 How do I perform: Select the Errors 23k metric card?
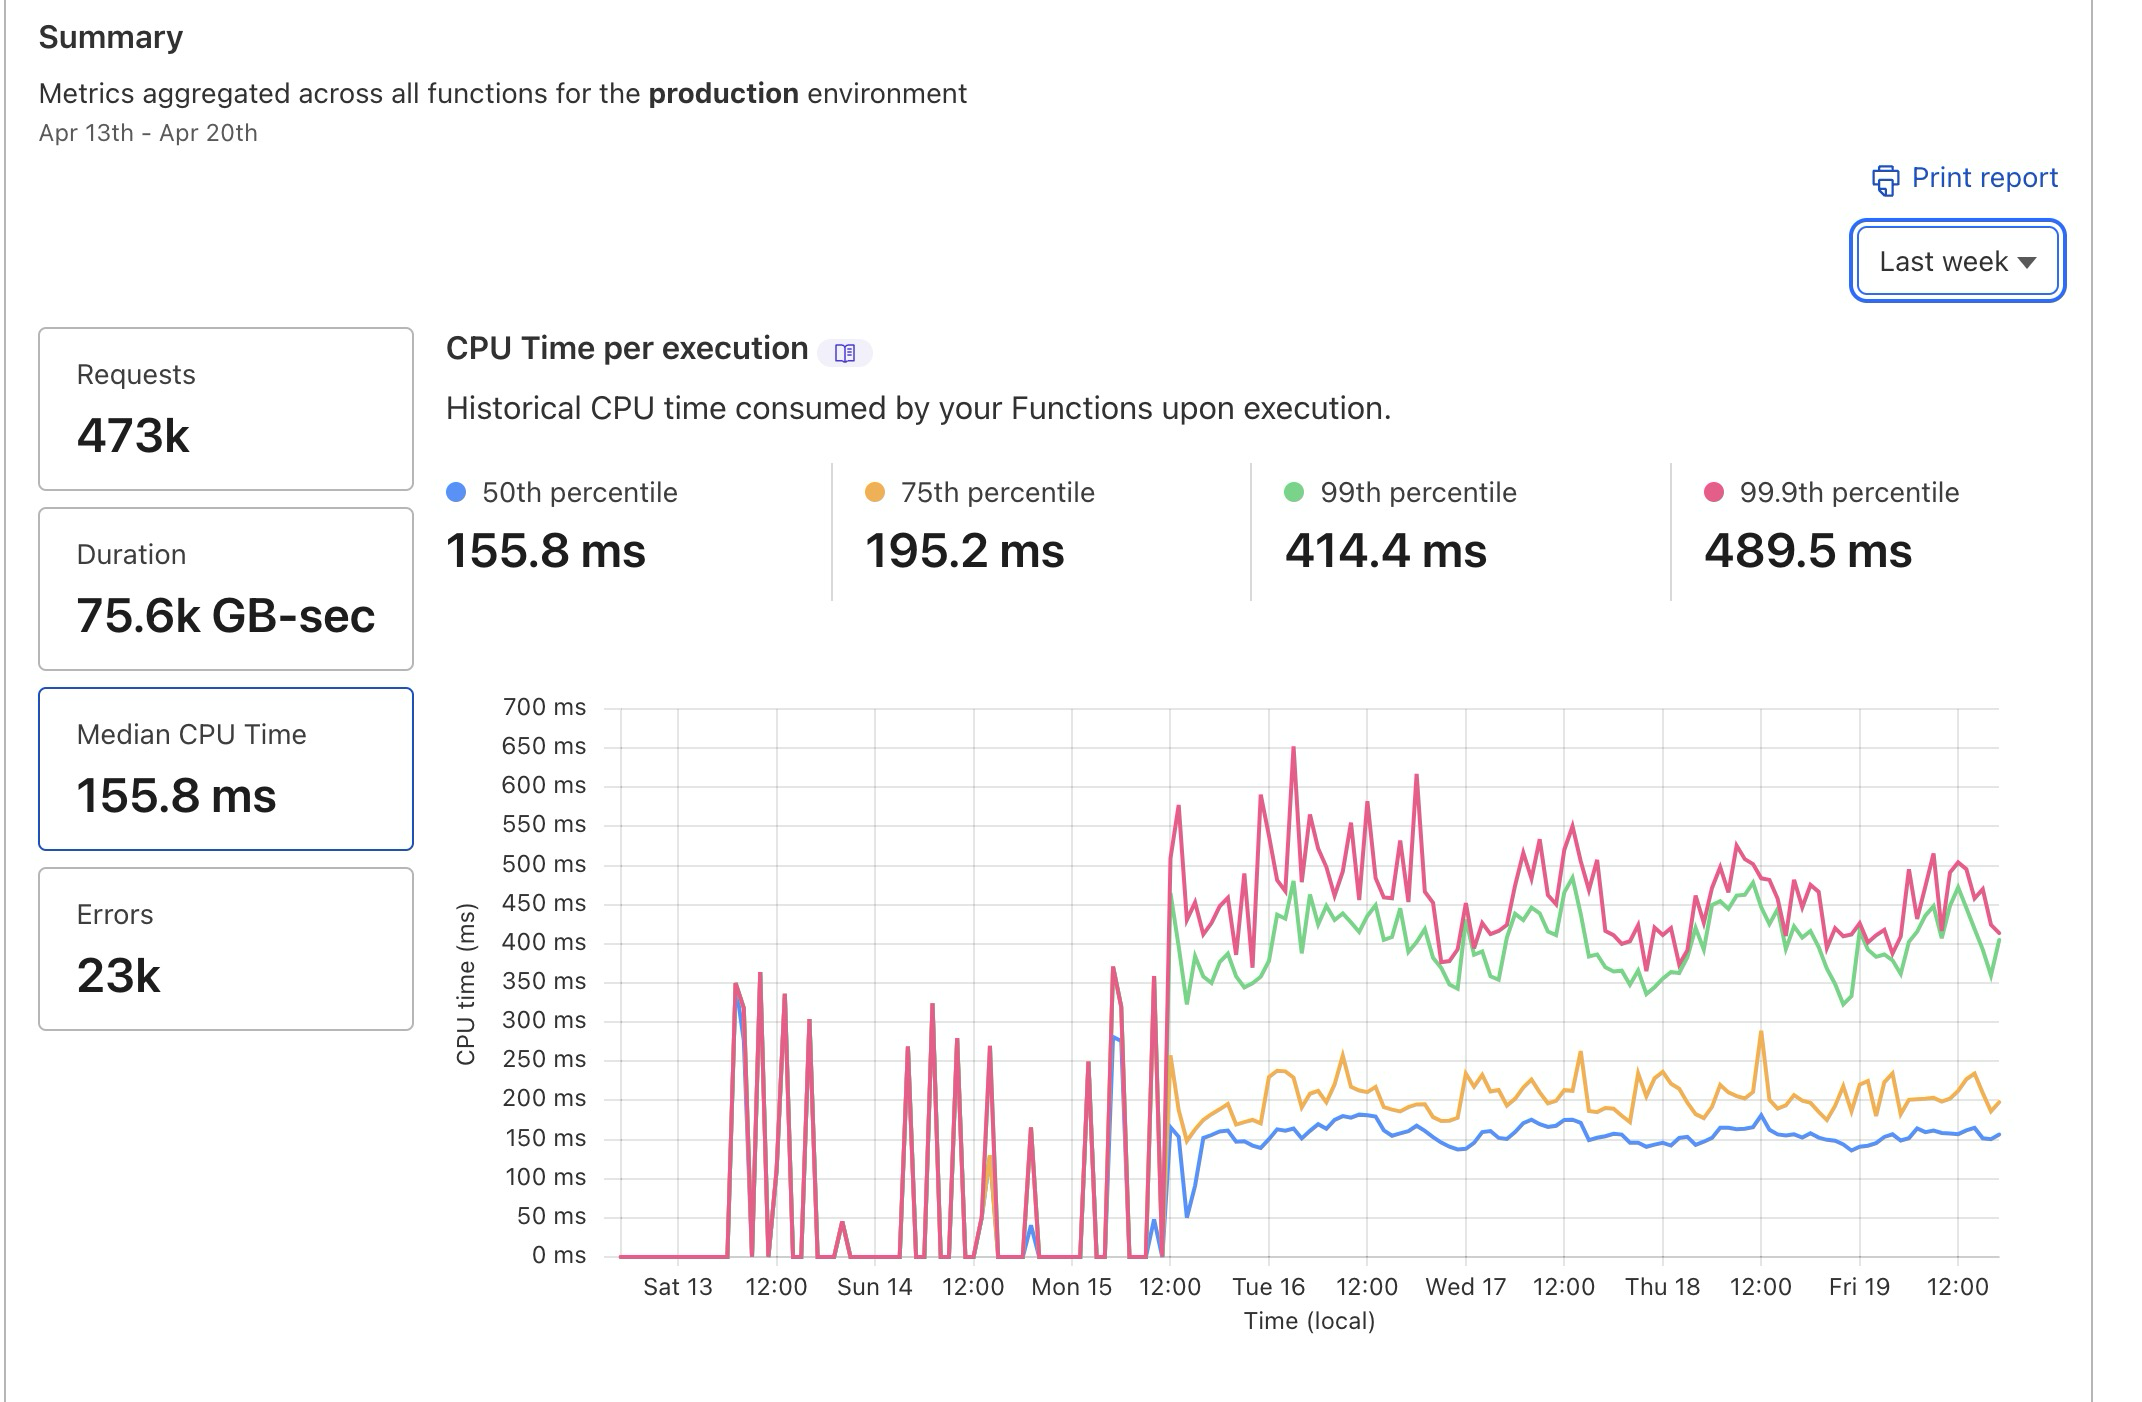(x=226, y=949)
